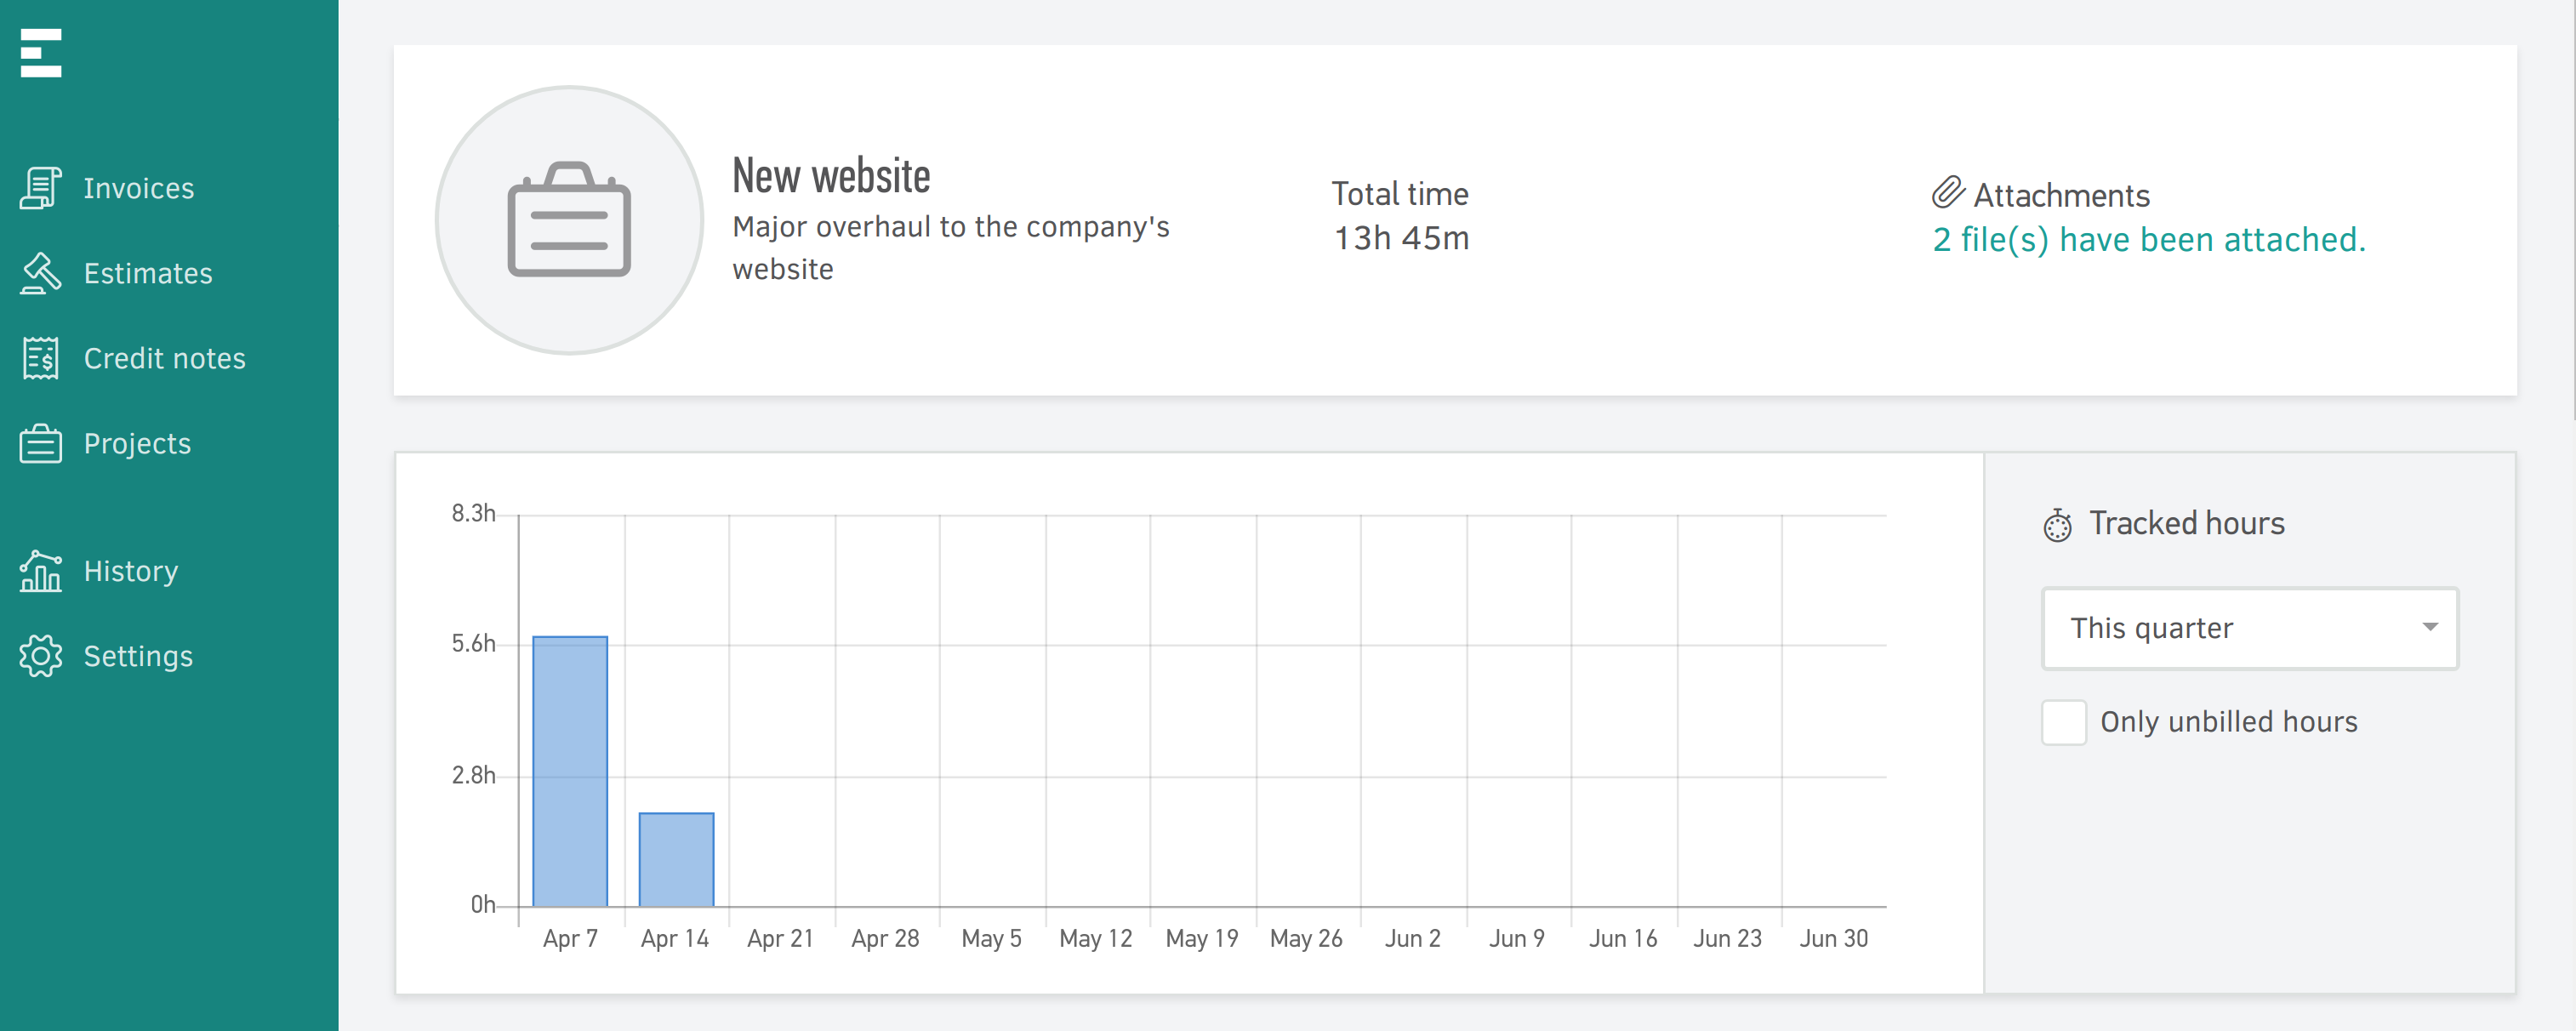Enable the Only unbilled hours checkbox
2576x1031 pixels.
pos(2063,721)
